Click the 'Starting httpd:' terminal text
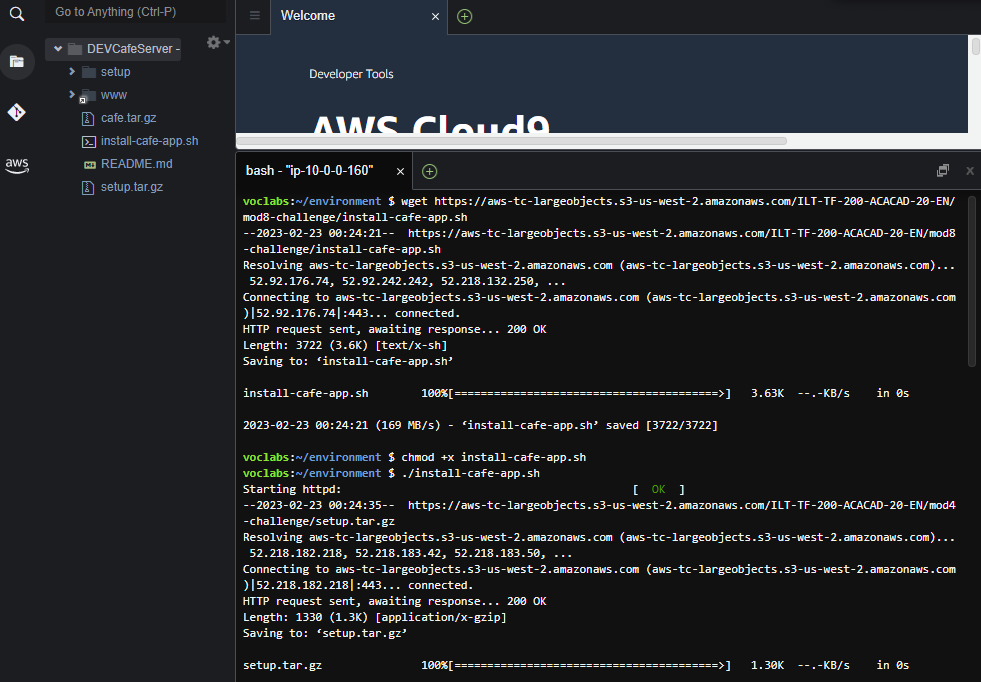This screenshot has width=981, height=682. click(x=292, y=489)
